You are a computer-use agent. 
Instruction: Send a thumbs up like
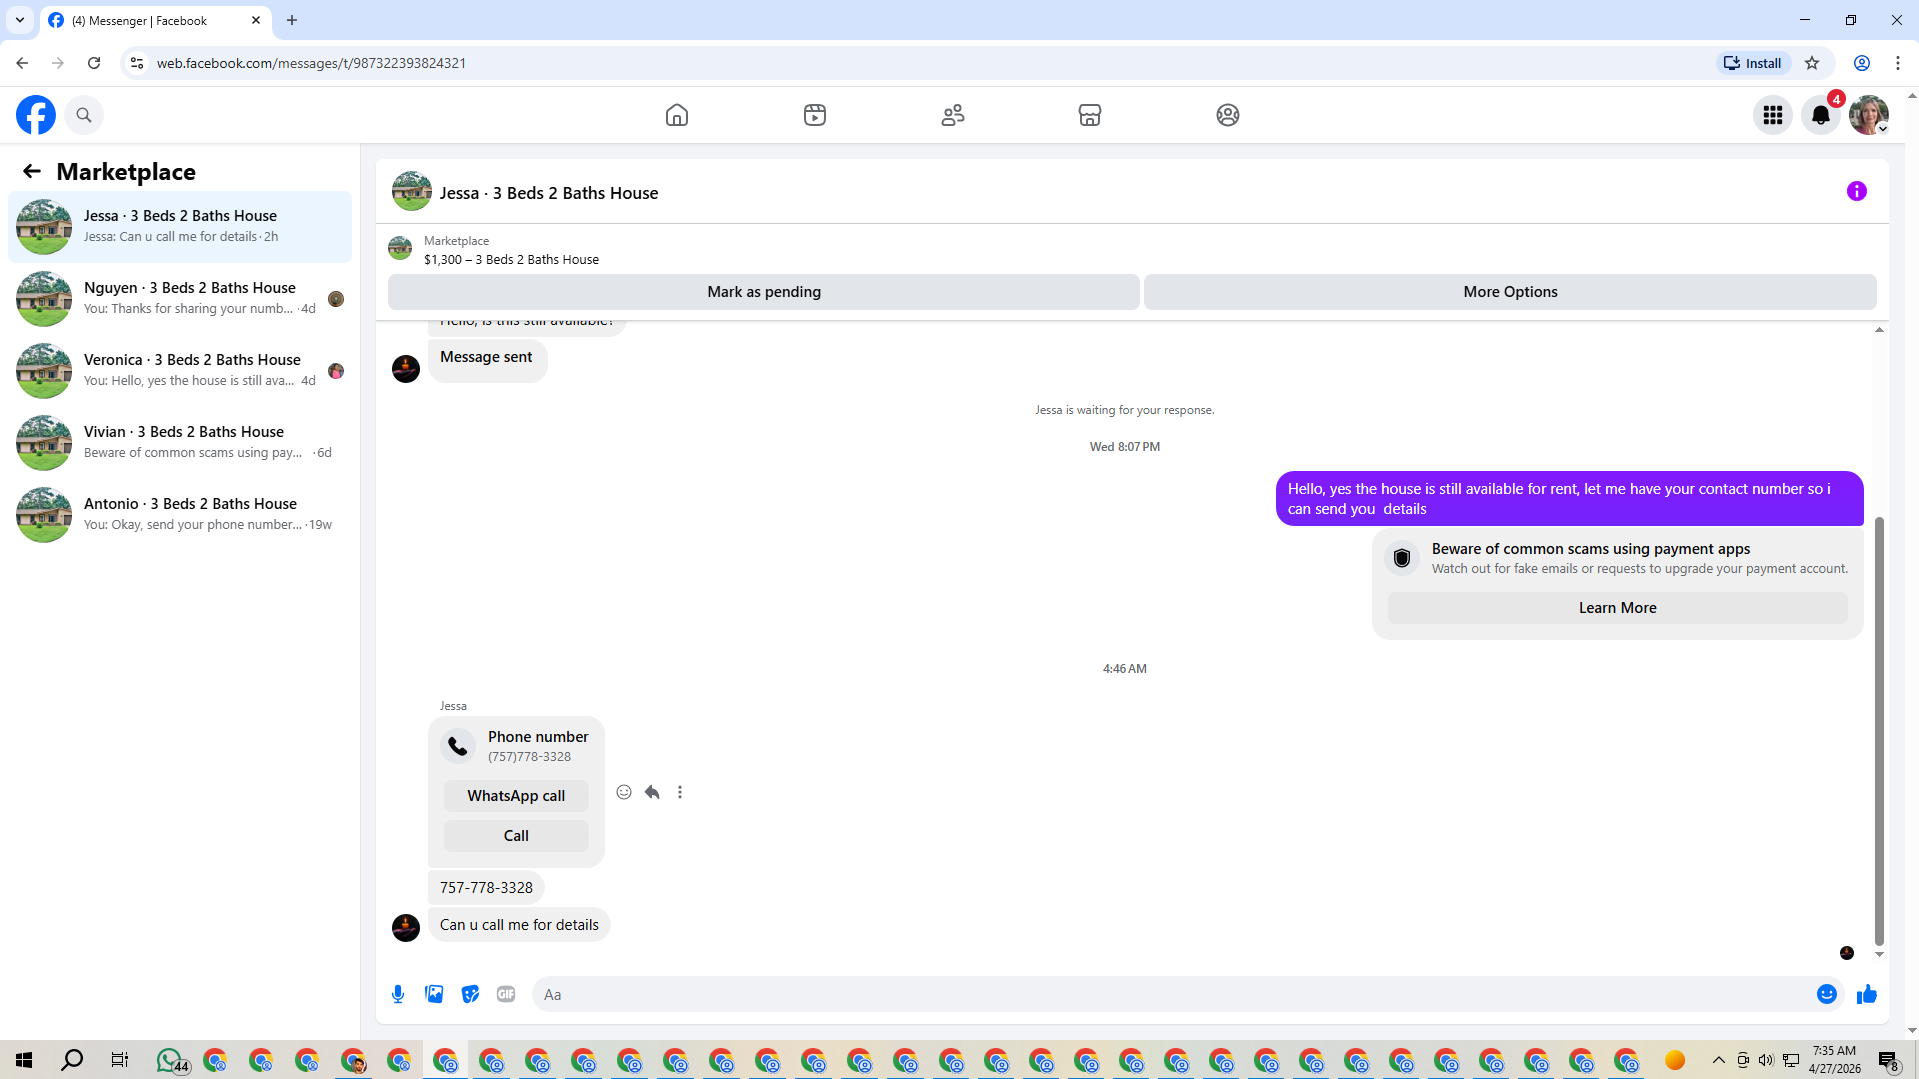[1867, 994]
